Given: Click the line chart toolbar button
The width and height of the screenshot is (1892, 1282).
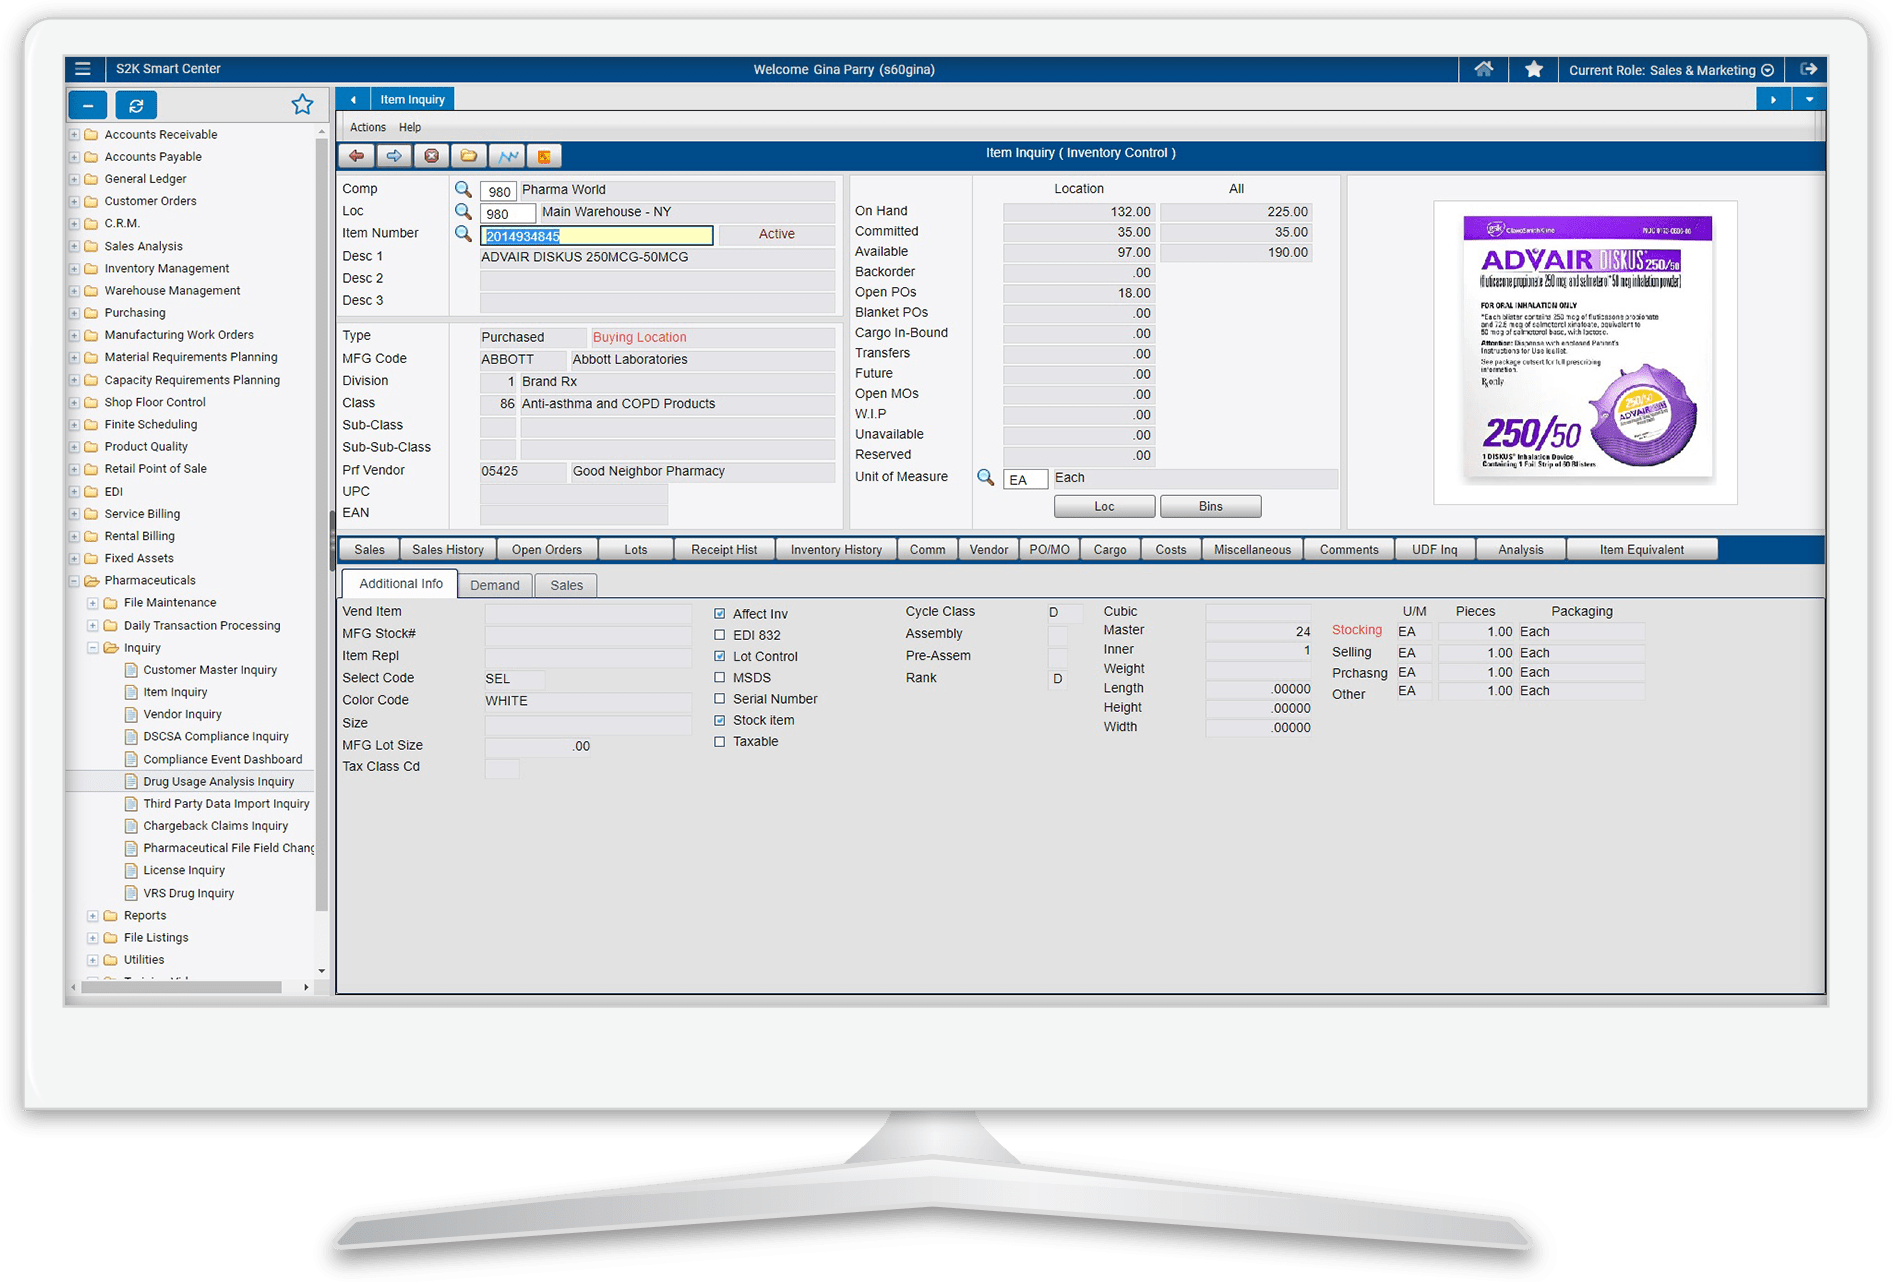Looking at the screenshot, I should pyautogui.click(x=506, y=156).
